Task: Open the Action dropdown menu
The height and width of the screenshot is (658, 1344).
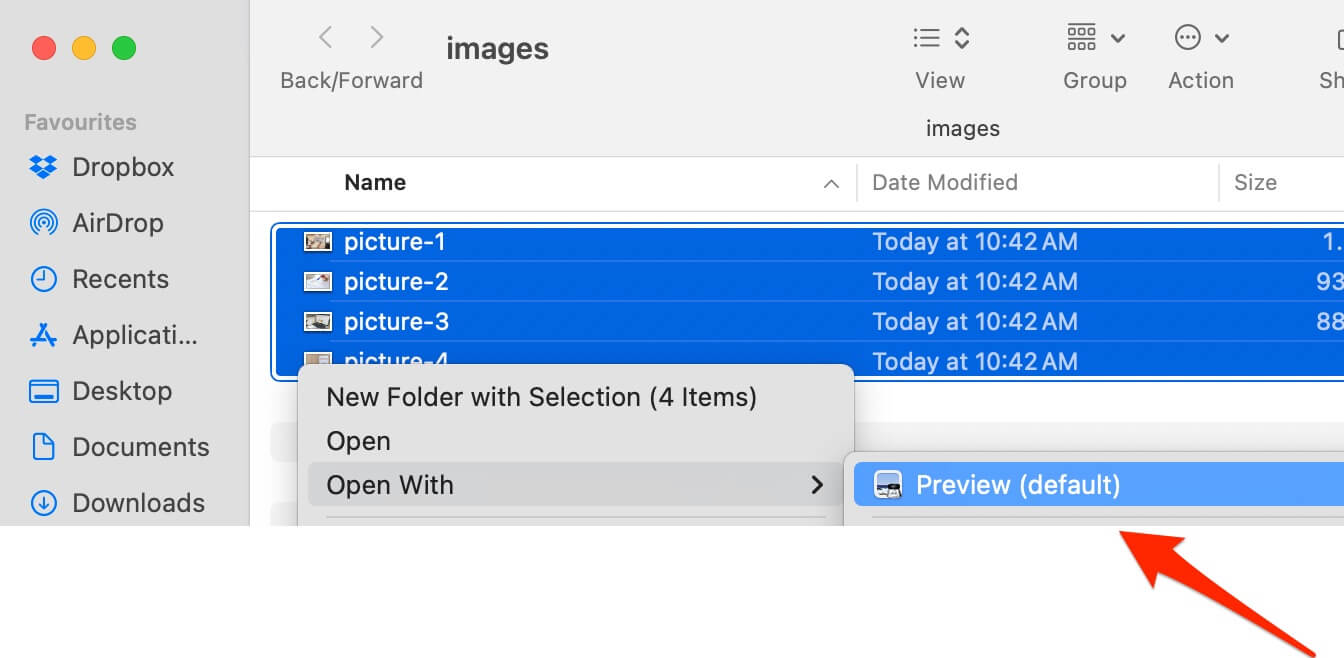Action: [x=1200, y=39]
